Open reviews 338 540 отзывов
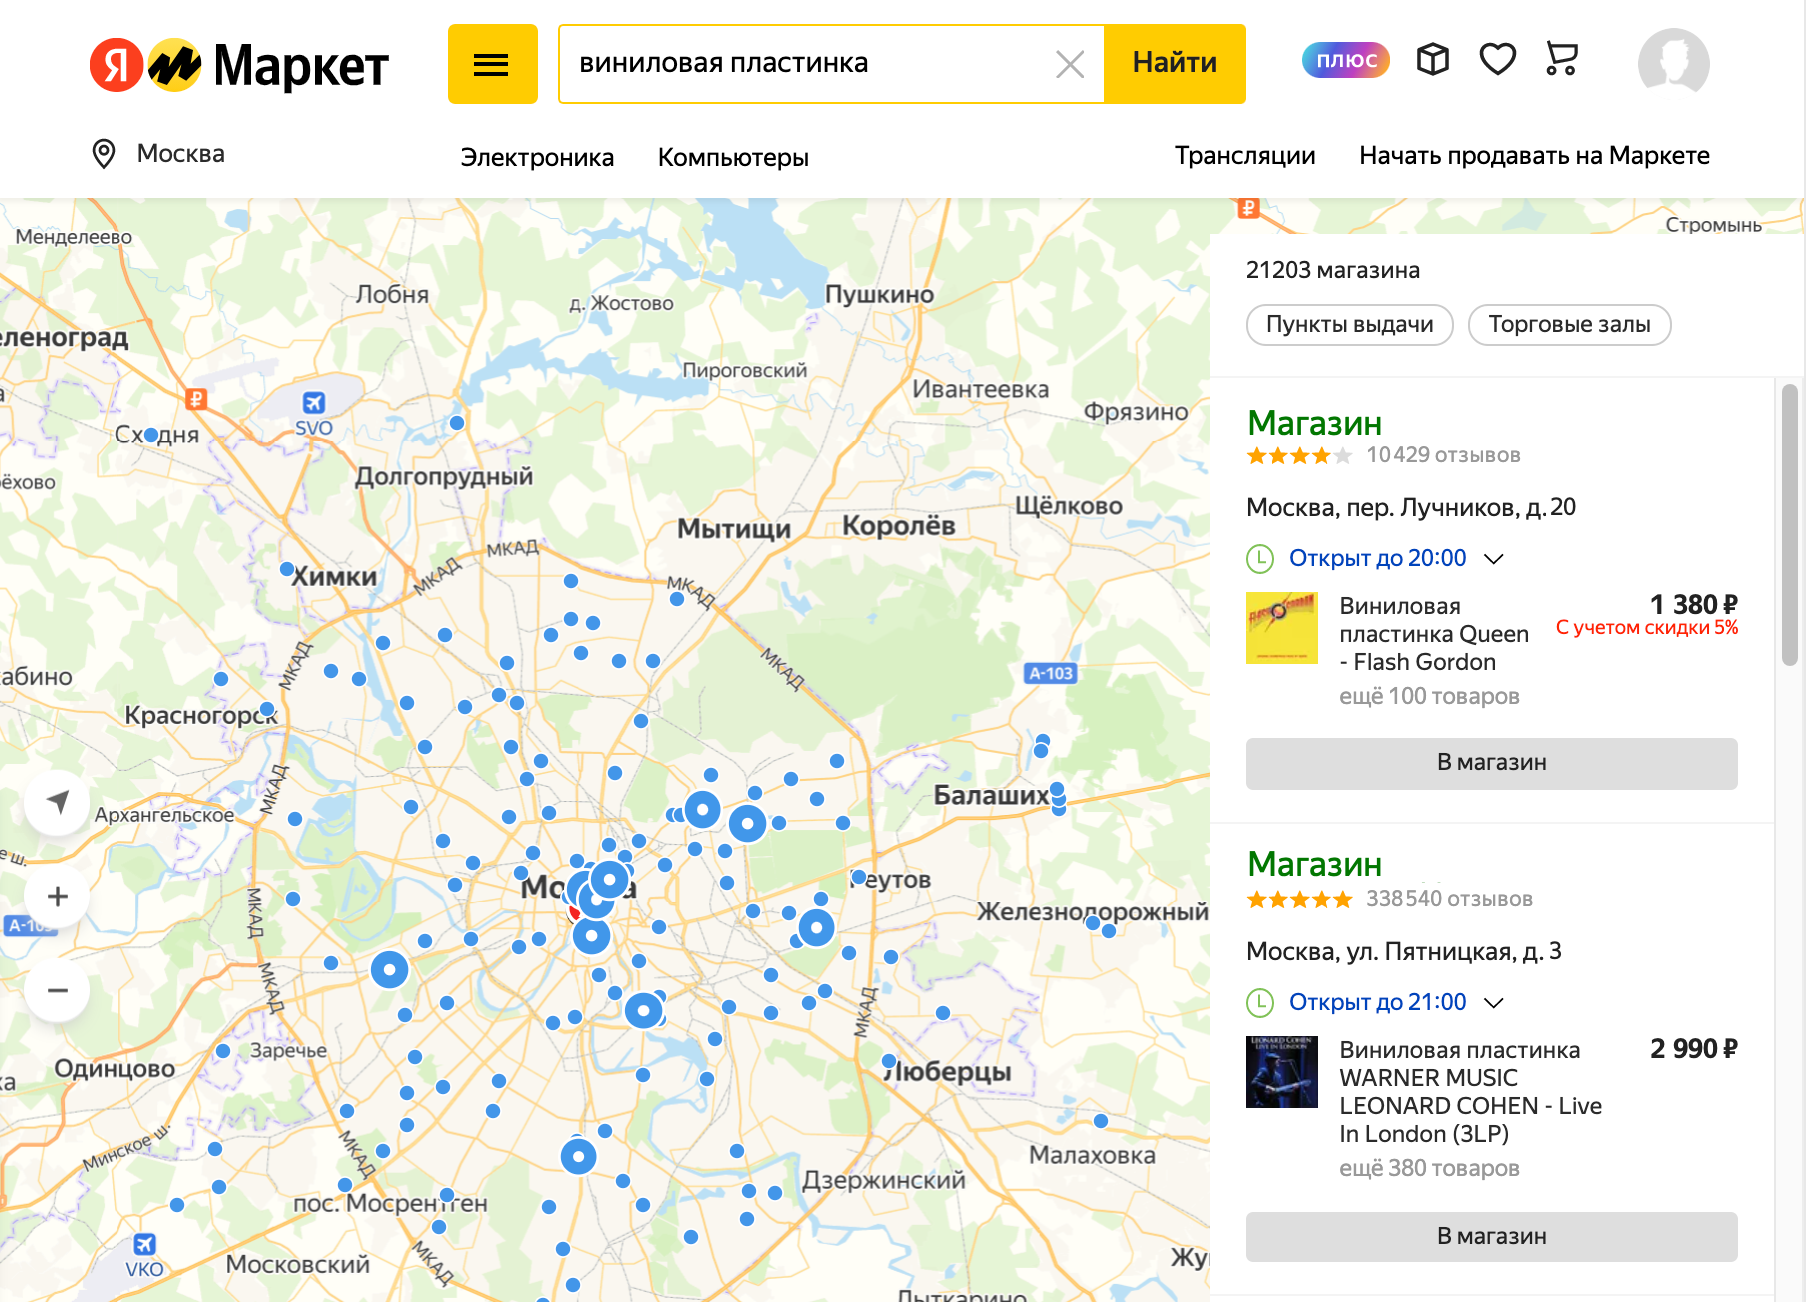Screen dimensions: 1806x1302 [x=1449, y=899]
